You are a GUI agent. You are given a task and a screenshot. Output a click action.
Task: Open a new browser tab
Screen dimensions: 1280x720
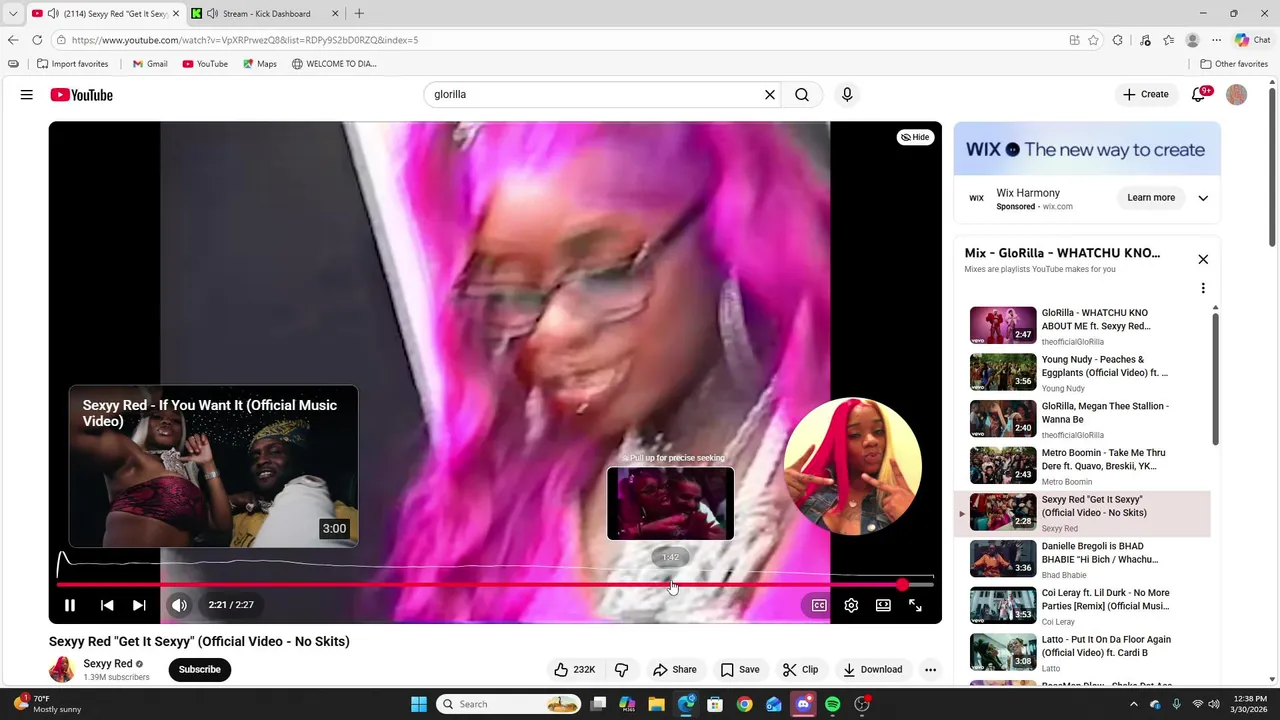pos(359,14)
